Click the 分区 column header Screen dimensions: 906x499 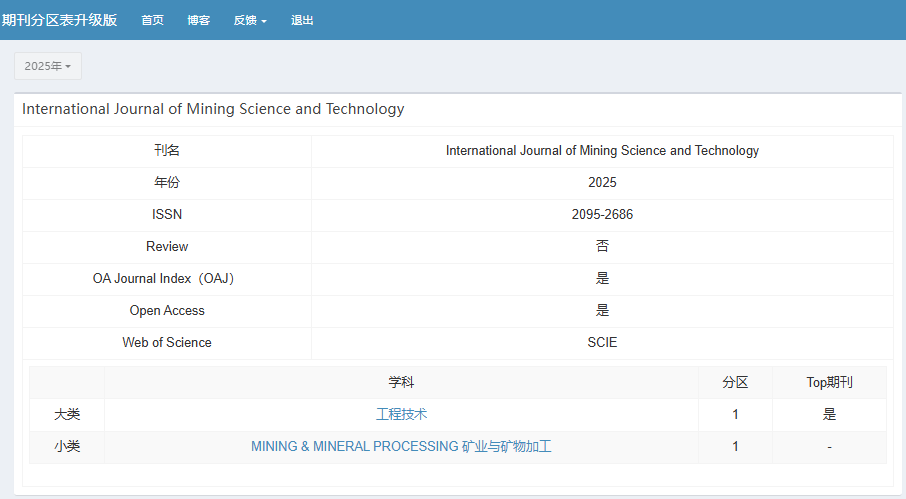pyautogui.click(x=735, y=382)
